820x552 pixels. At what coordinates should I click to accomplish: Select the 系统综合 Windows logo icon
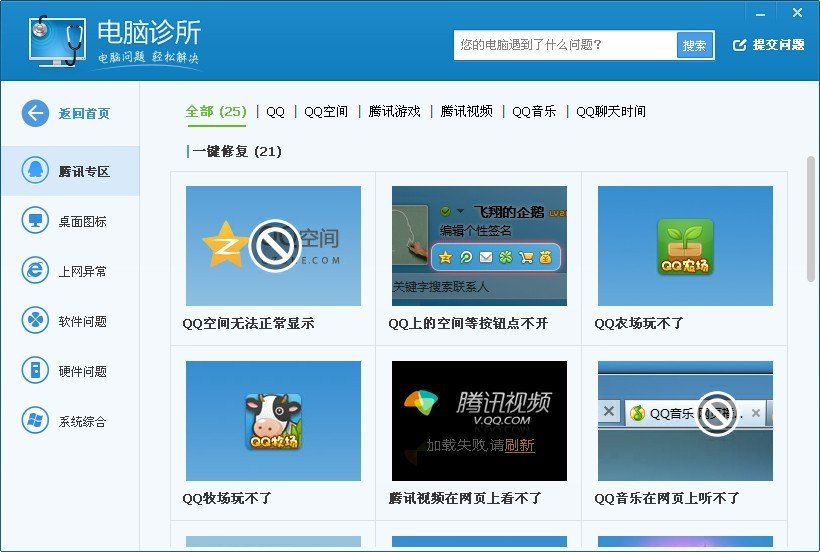tap(35, 420)
